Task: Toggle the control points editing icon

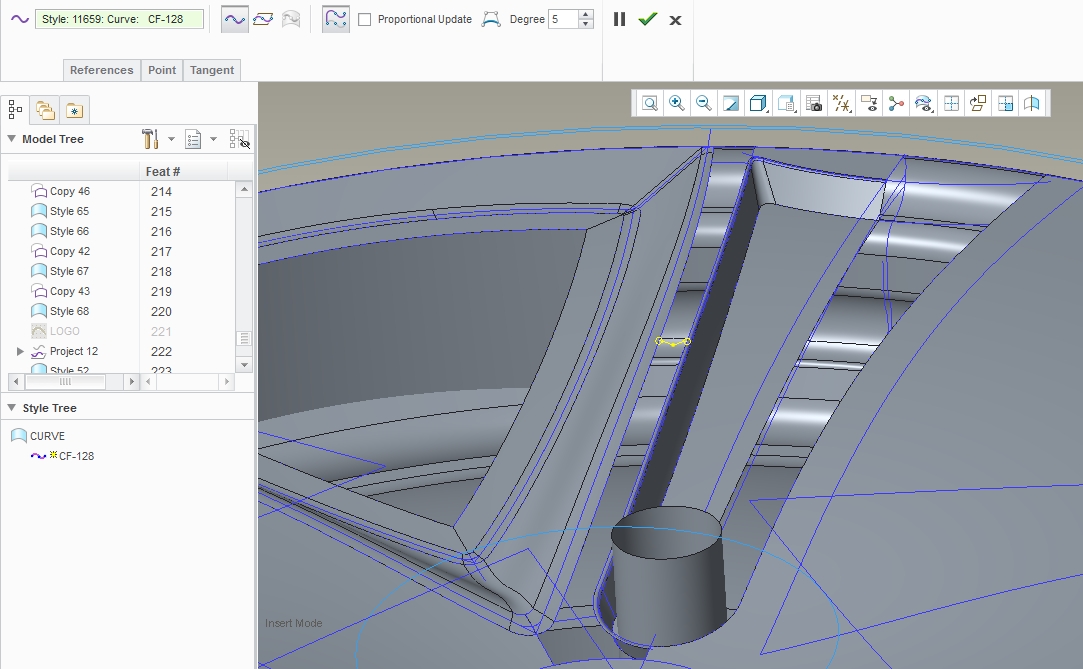Action: (336, 19)
